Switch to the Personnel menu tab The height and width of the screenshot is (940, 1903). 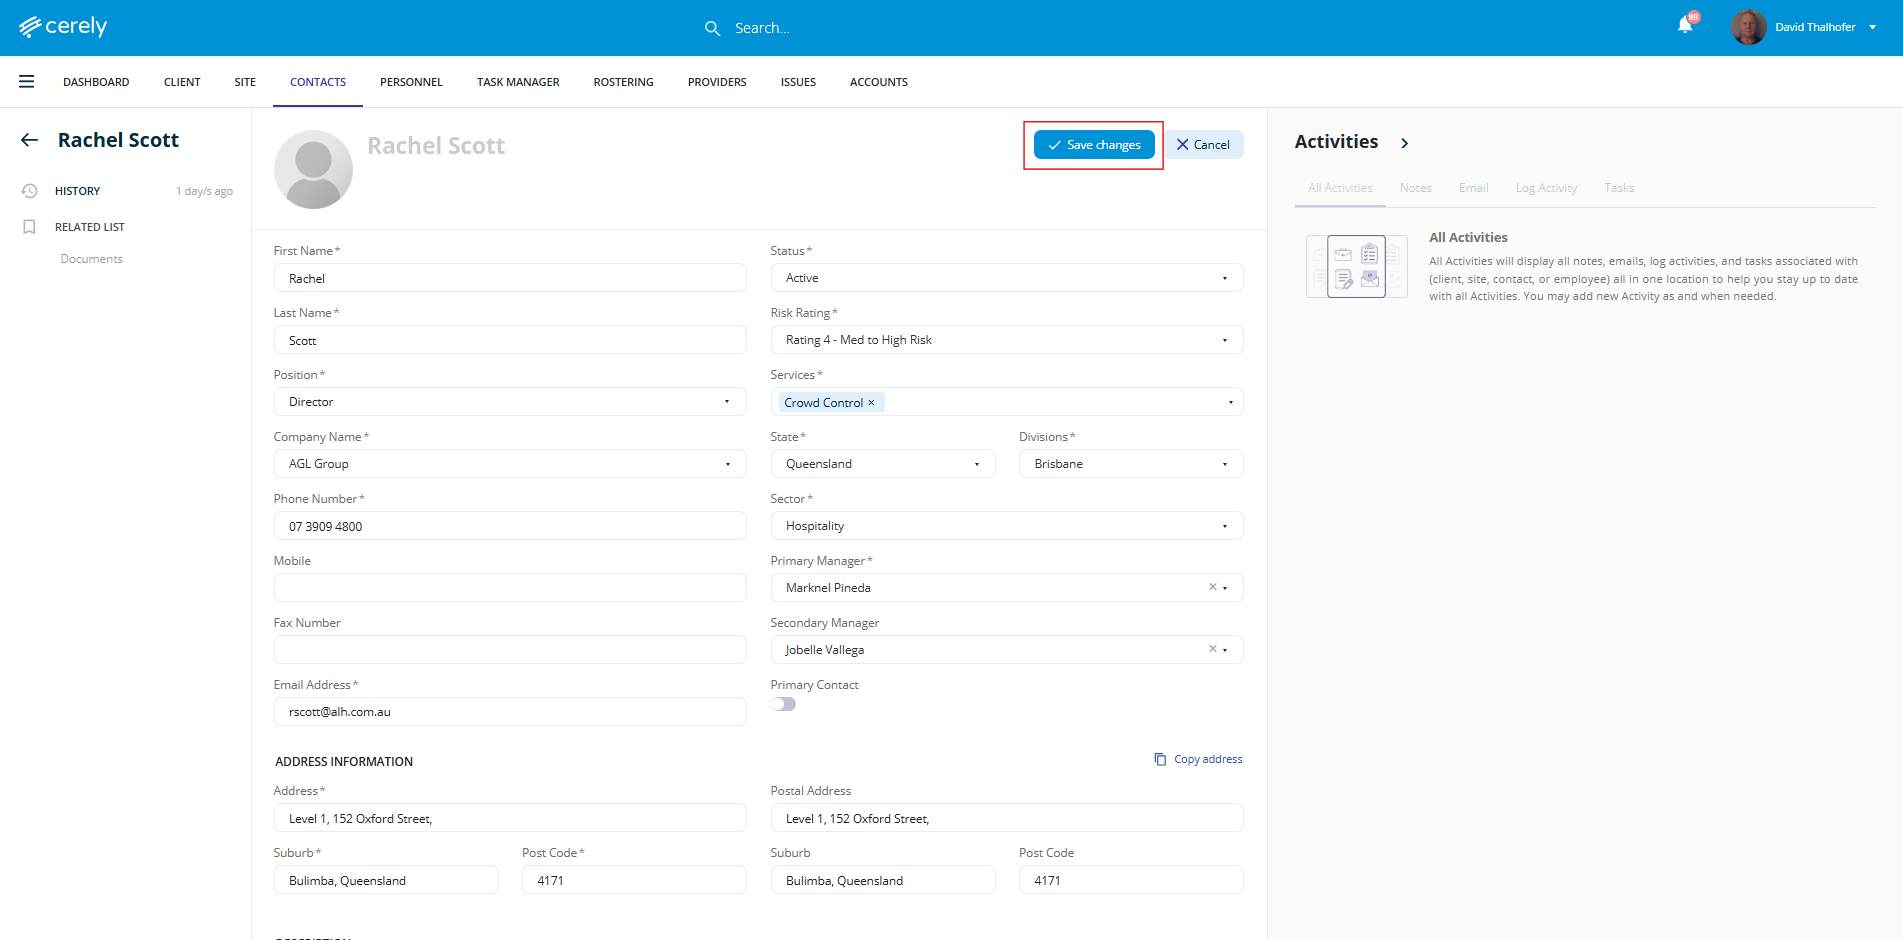tap(411, 82)
